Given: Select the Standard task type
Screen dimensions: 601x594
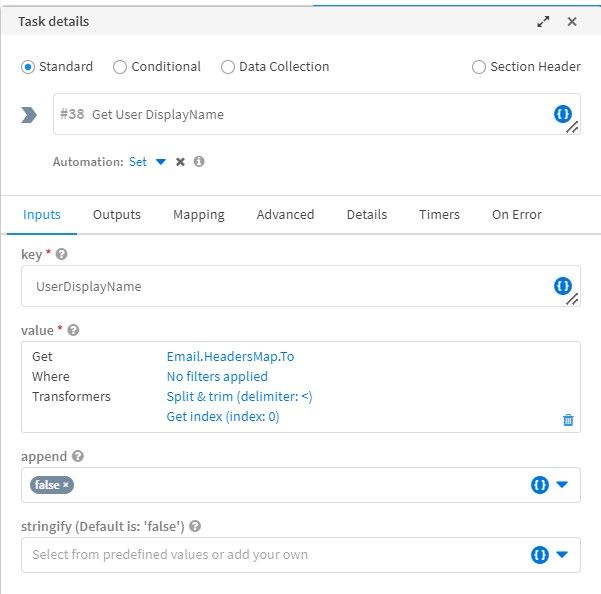Looking at the screenshot, I should click(28, 67).
